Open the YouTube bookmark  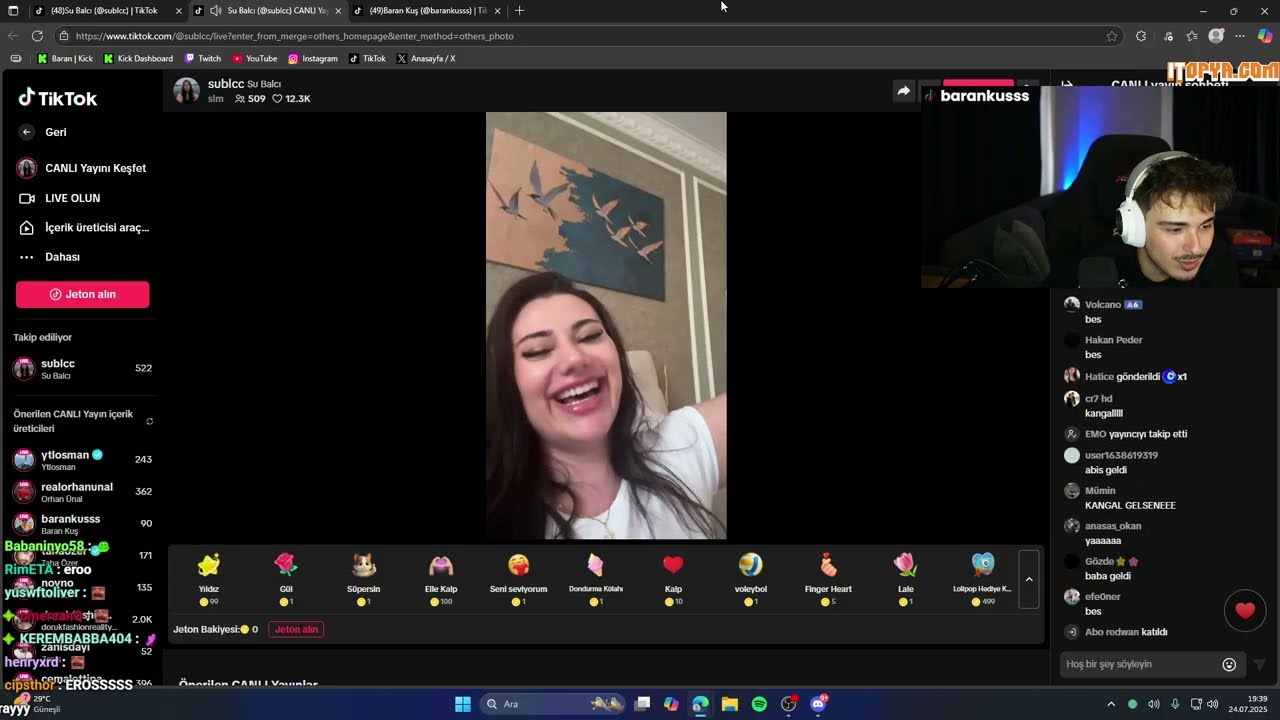click(x=255, y=59)
